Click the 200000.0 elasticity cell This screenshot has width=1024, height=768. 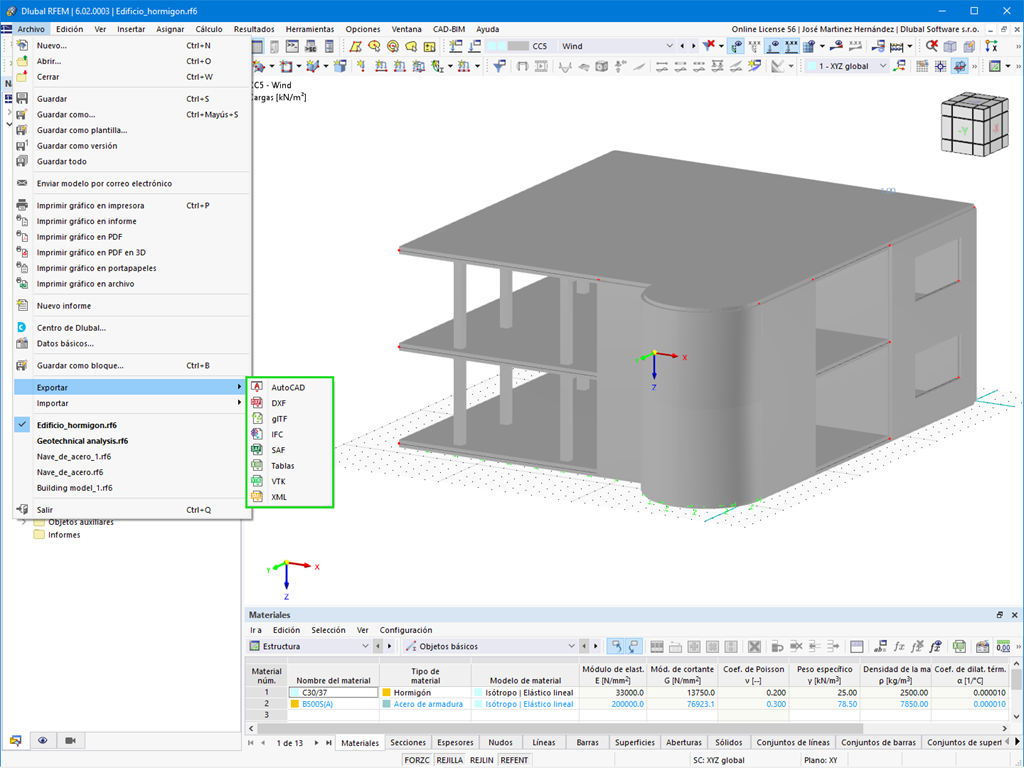pyautogui.click(x=613, y=704)
